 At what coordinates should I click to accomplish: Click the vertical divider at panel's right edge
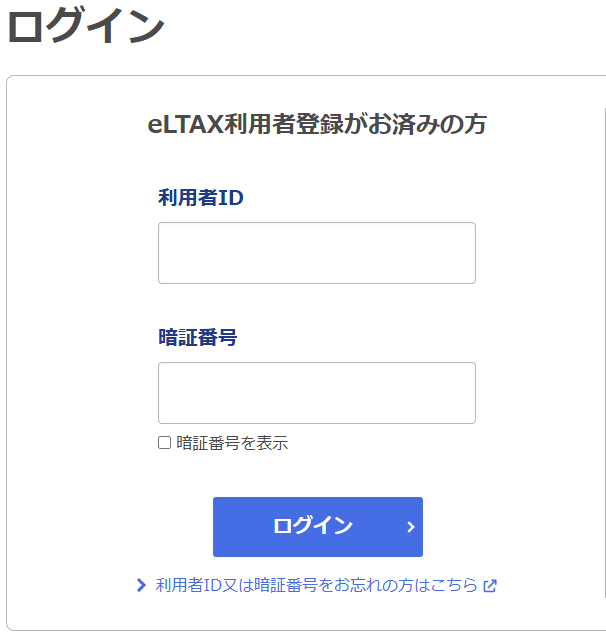pyautogui.click(x=605, y=352)
